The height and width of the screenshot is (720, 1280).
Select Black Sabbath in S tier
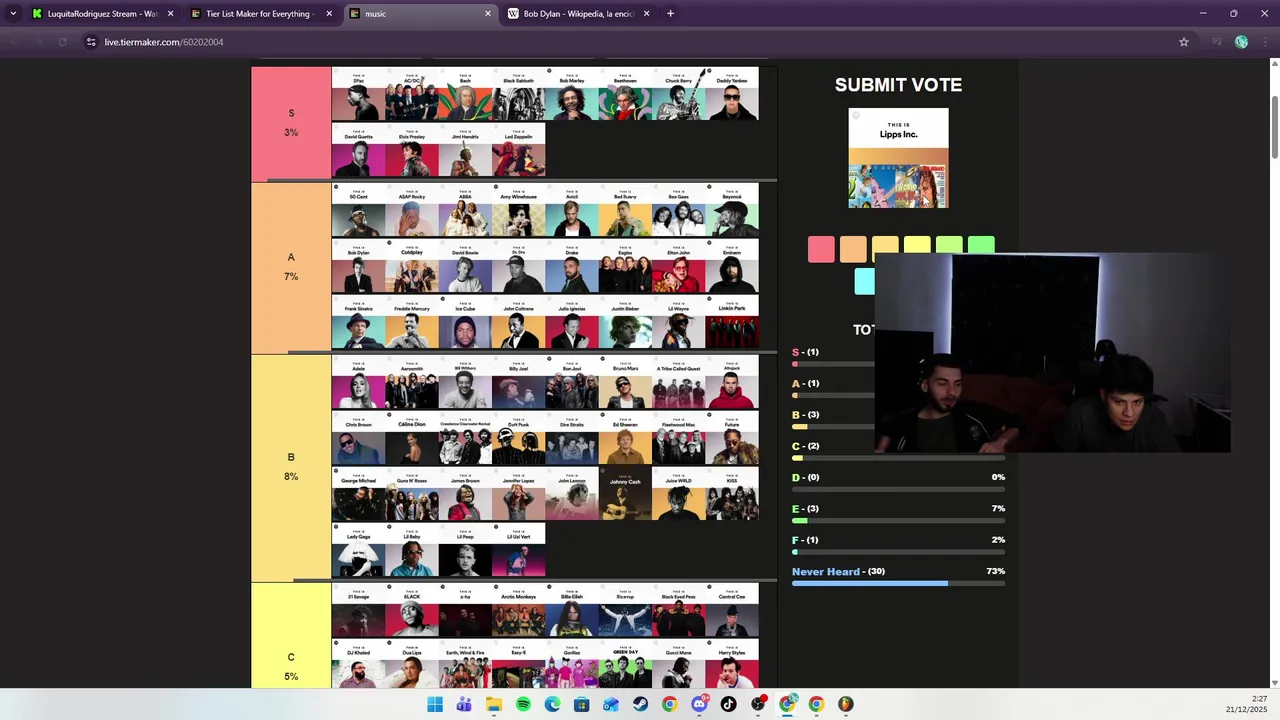click(x=518, y=94)
